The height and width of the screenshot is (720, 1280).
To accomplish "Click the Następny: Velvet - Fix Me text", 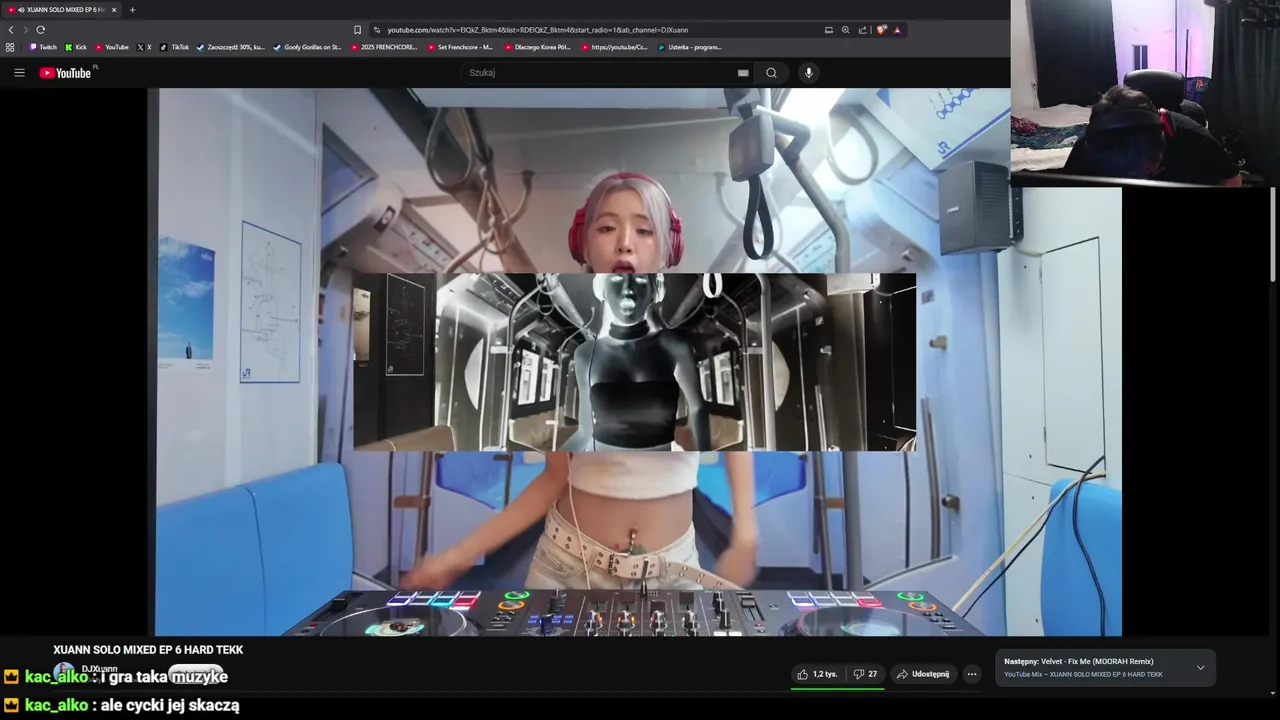I will pos(1079,661).
